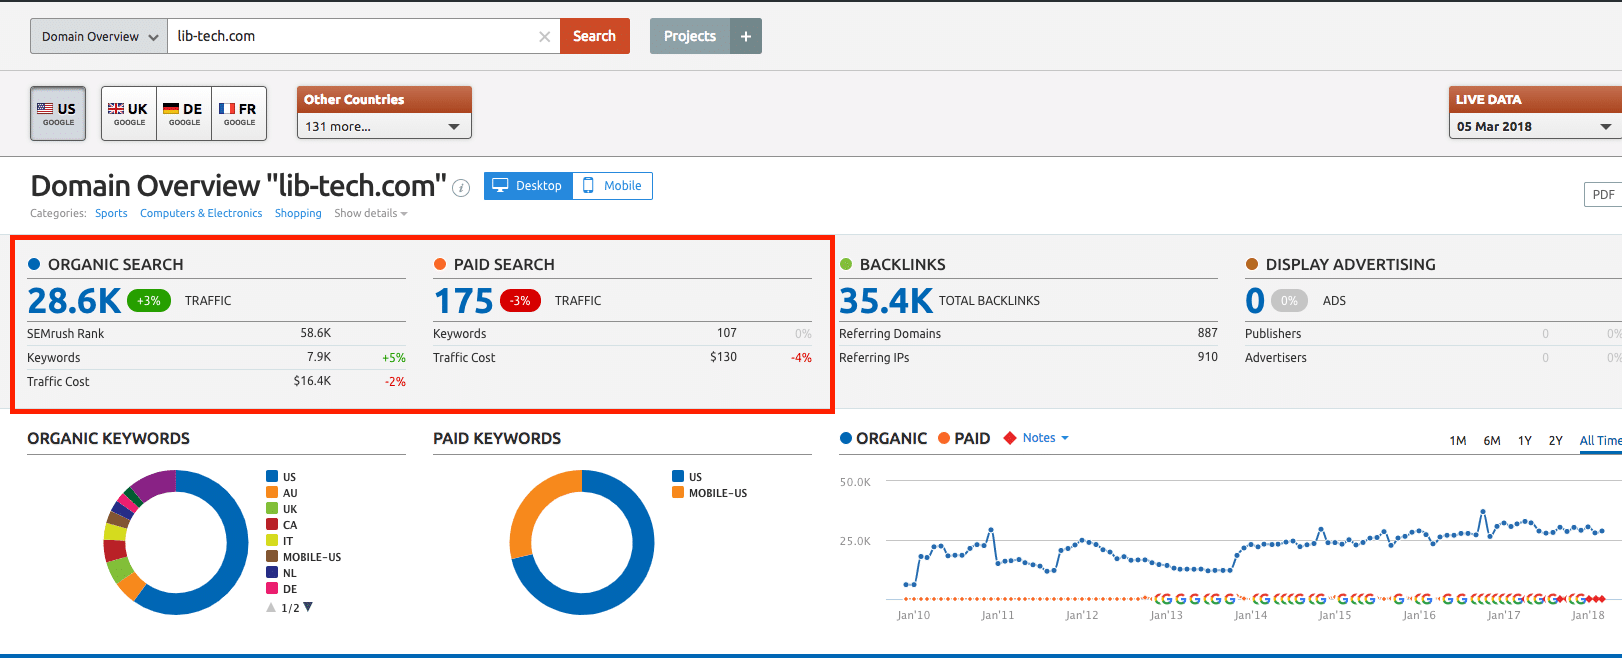Click Referring Domains 887 value
The width and height of the screenshot is (1622, 662).
click(1208, 333)
